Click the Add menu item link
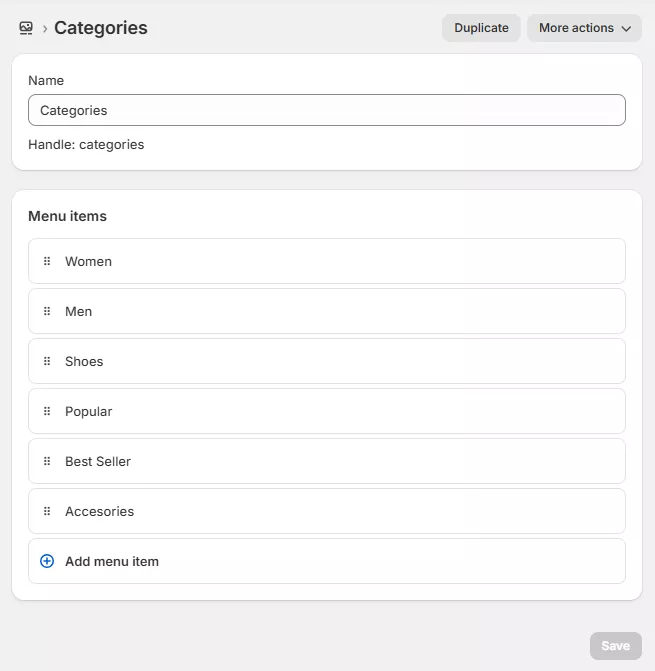This screenshot has height=671, width=655. click(112, 561)
